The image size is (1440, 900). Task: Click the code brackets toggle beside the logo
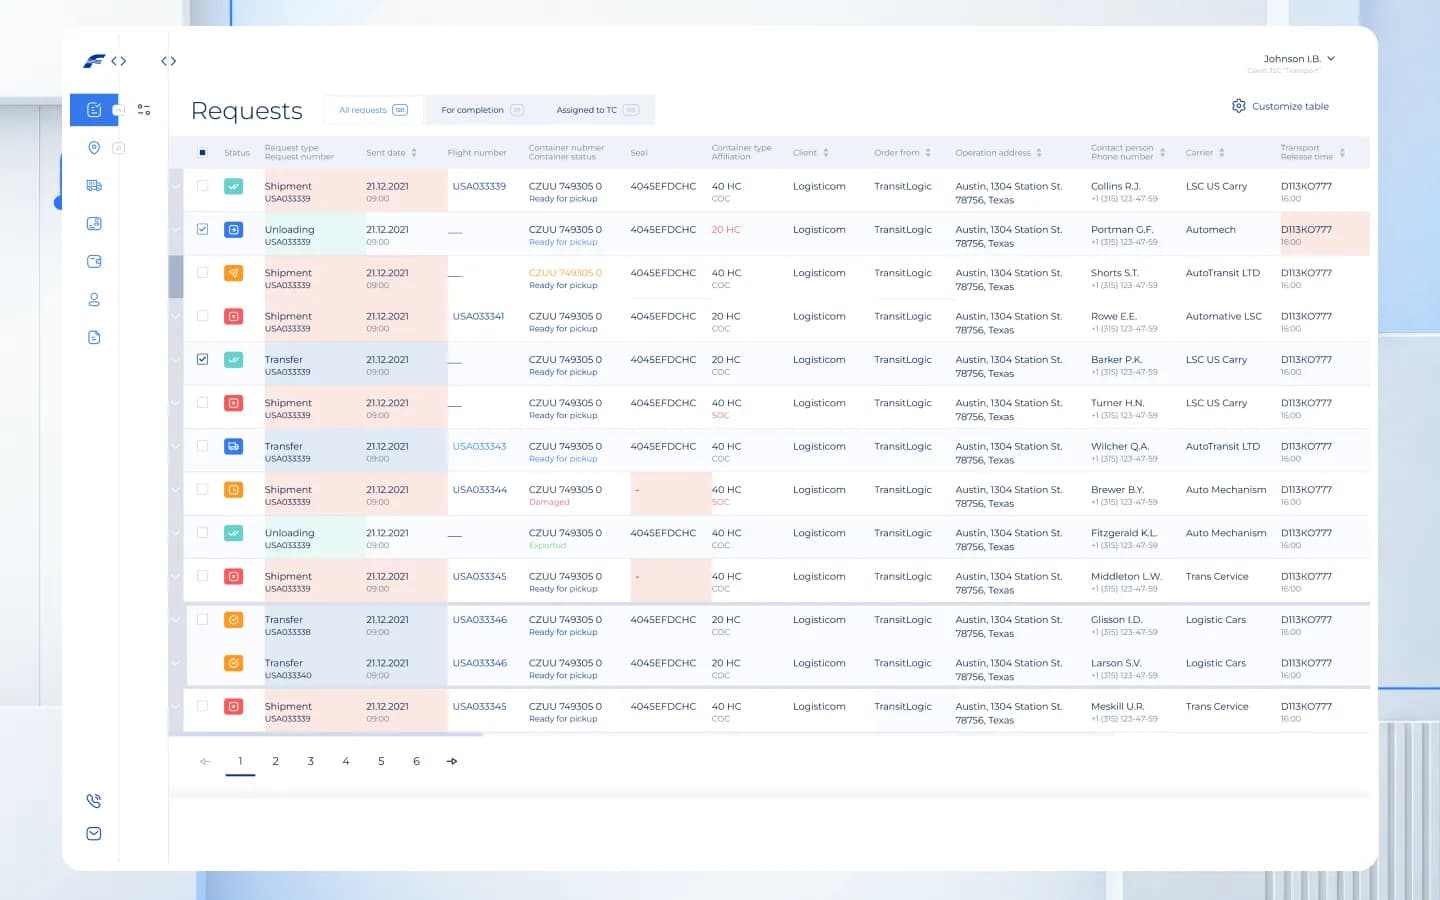pos(119,61)
